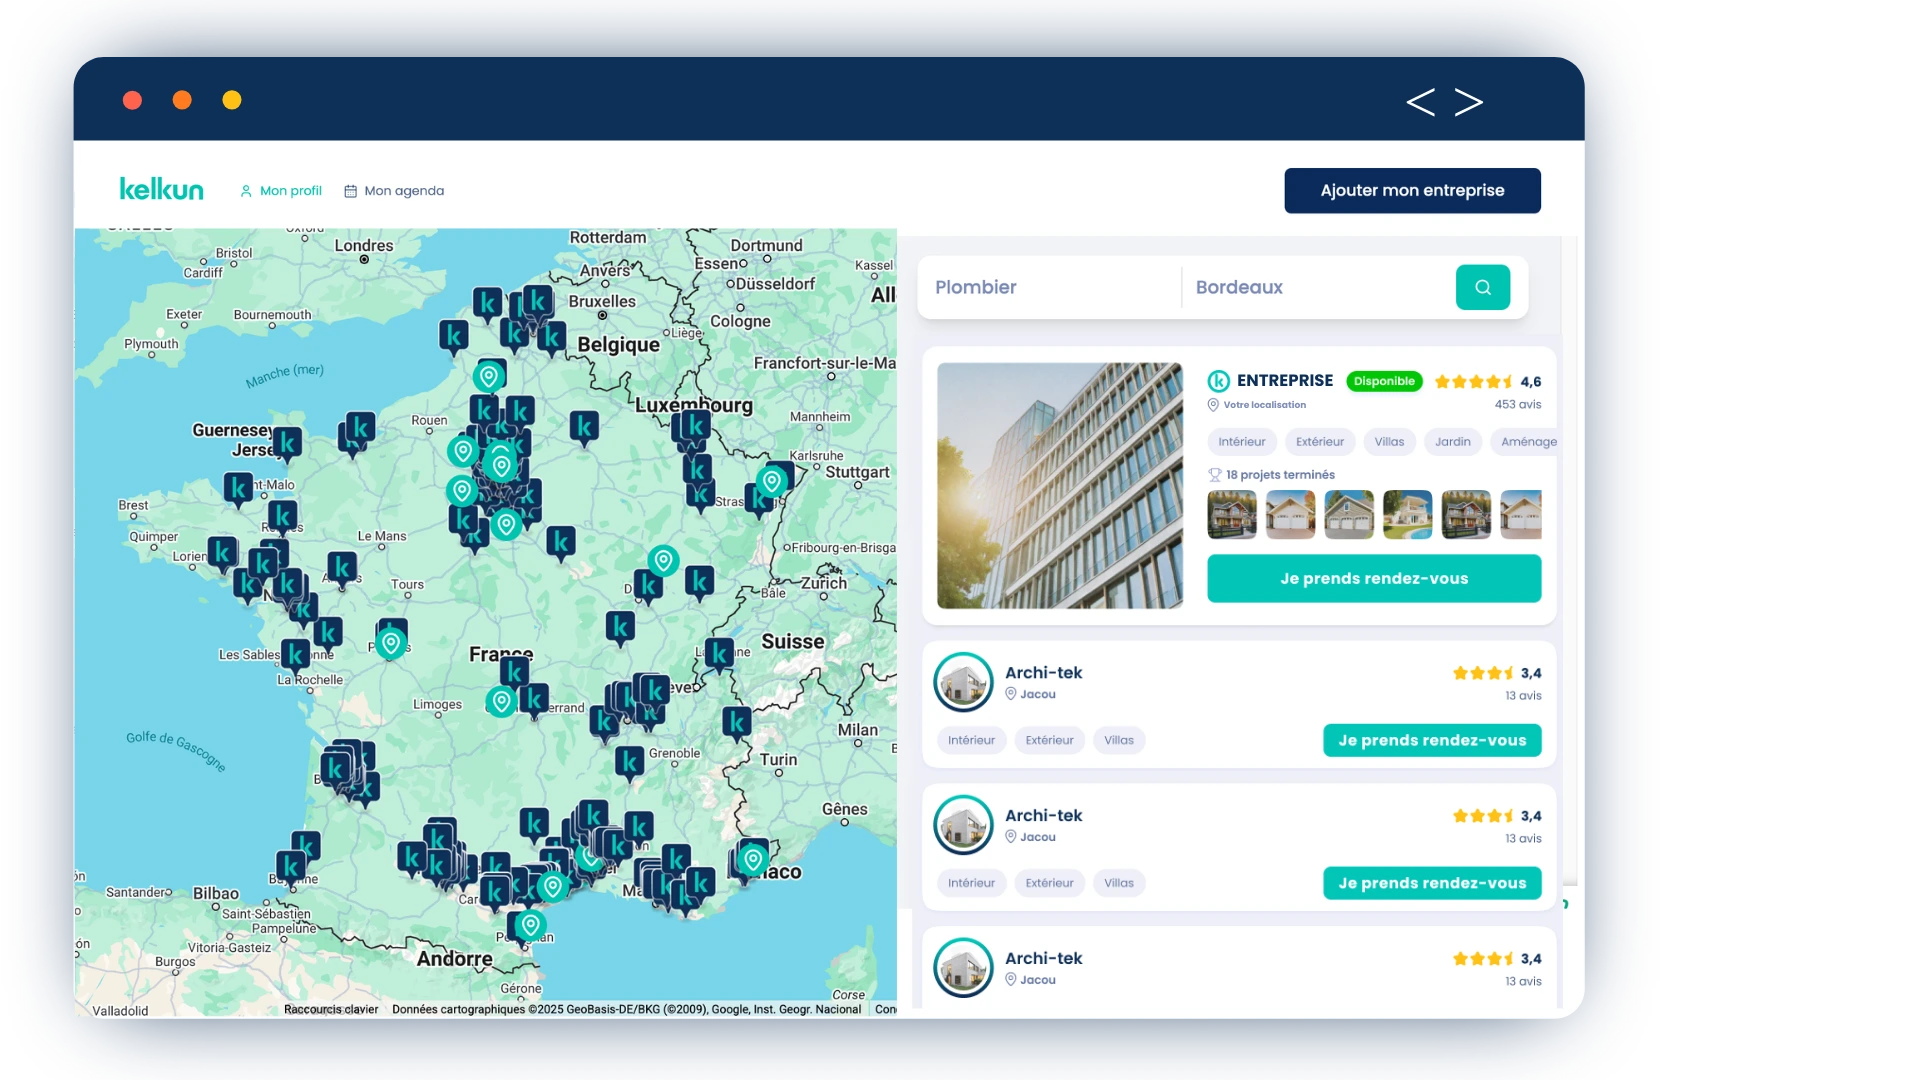Click the k marker near Bilbao
1920x1080 pixels.
[x=291, y=866]
